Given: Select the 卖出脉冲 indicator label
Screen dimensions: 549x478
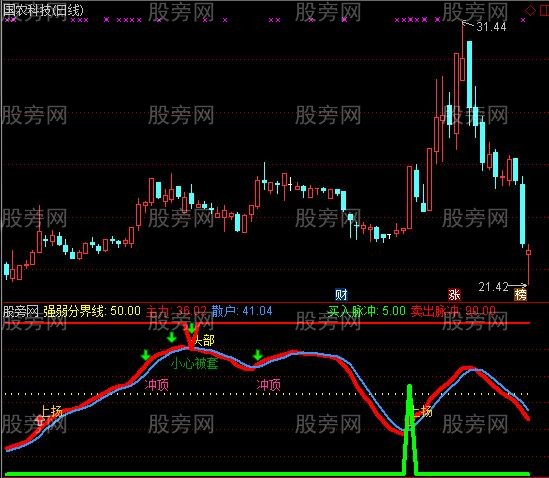Looking at the screenshot, I should tap(453, 311).
